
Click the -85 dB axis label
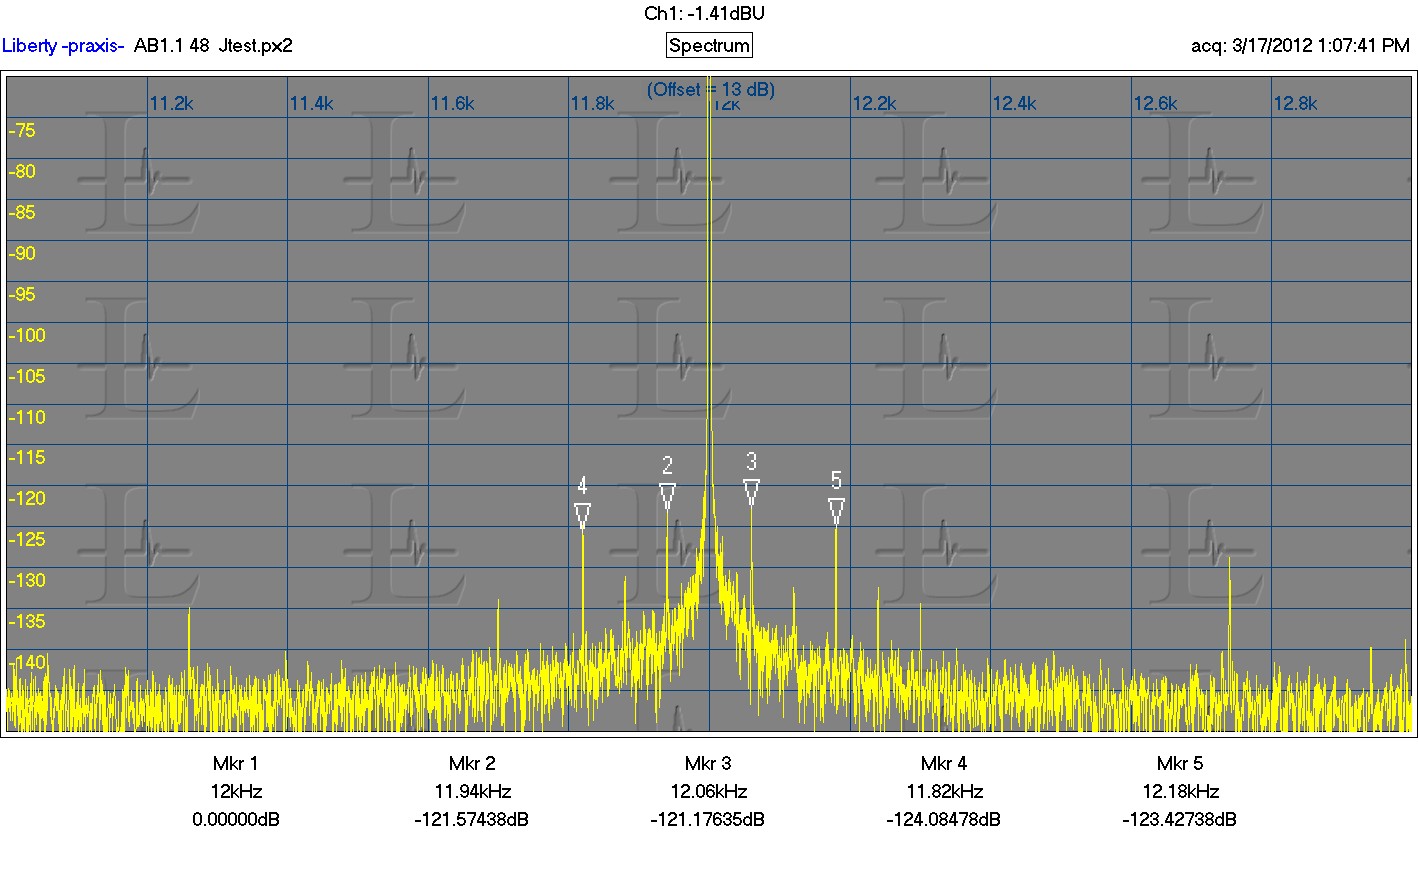point(22,212)
